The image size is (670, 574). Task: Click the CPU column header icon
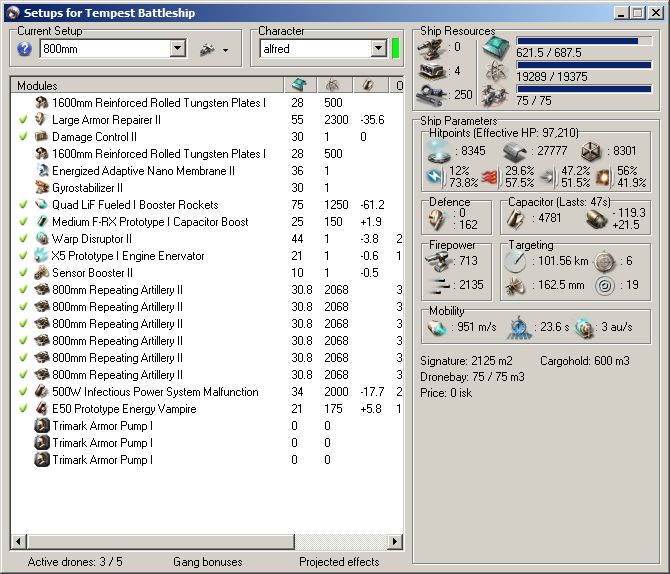click(299, 85)
